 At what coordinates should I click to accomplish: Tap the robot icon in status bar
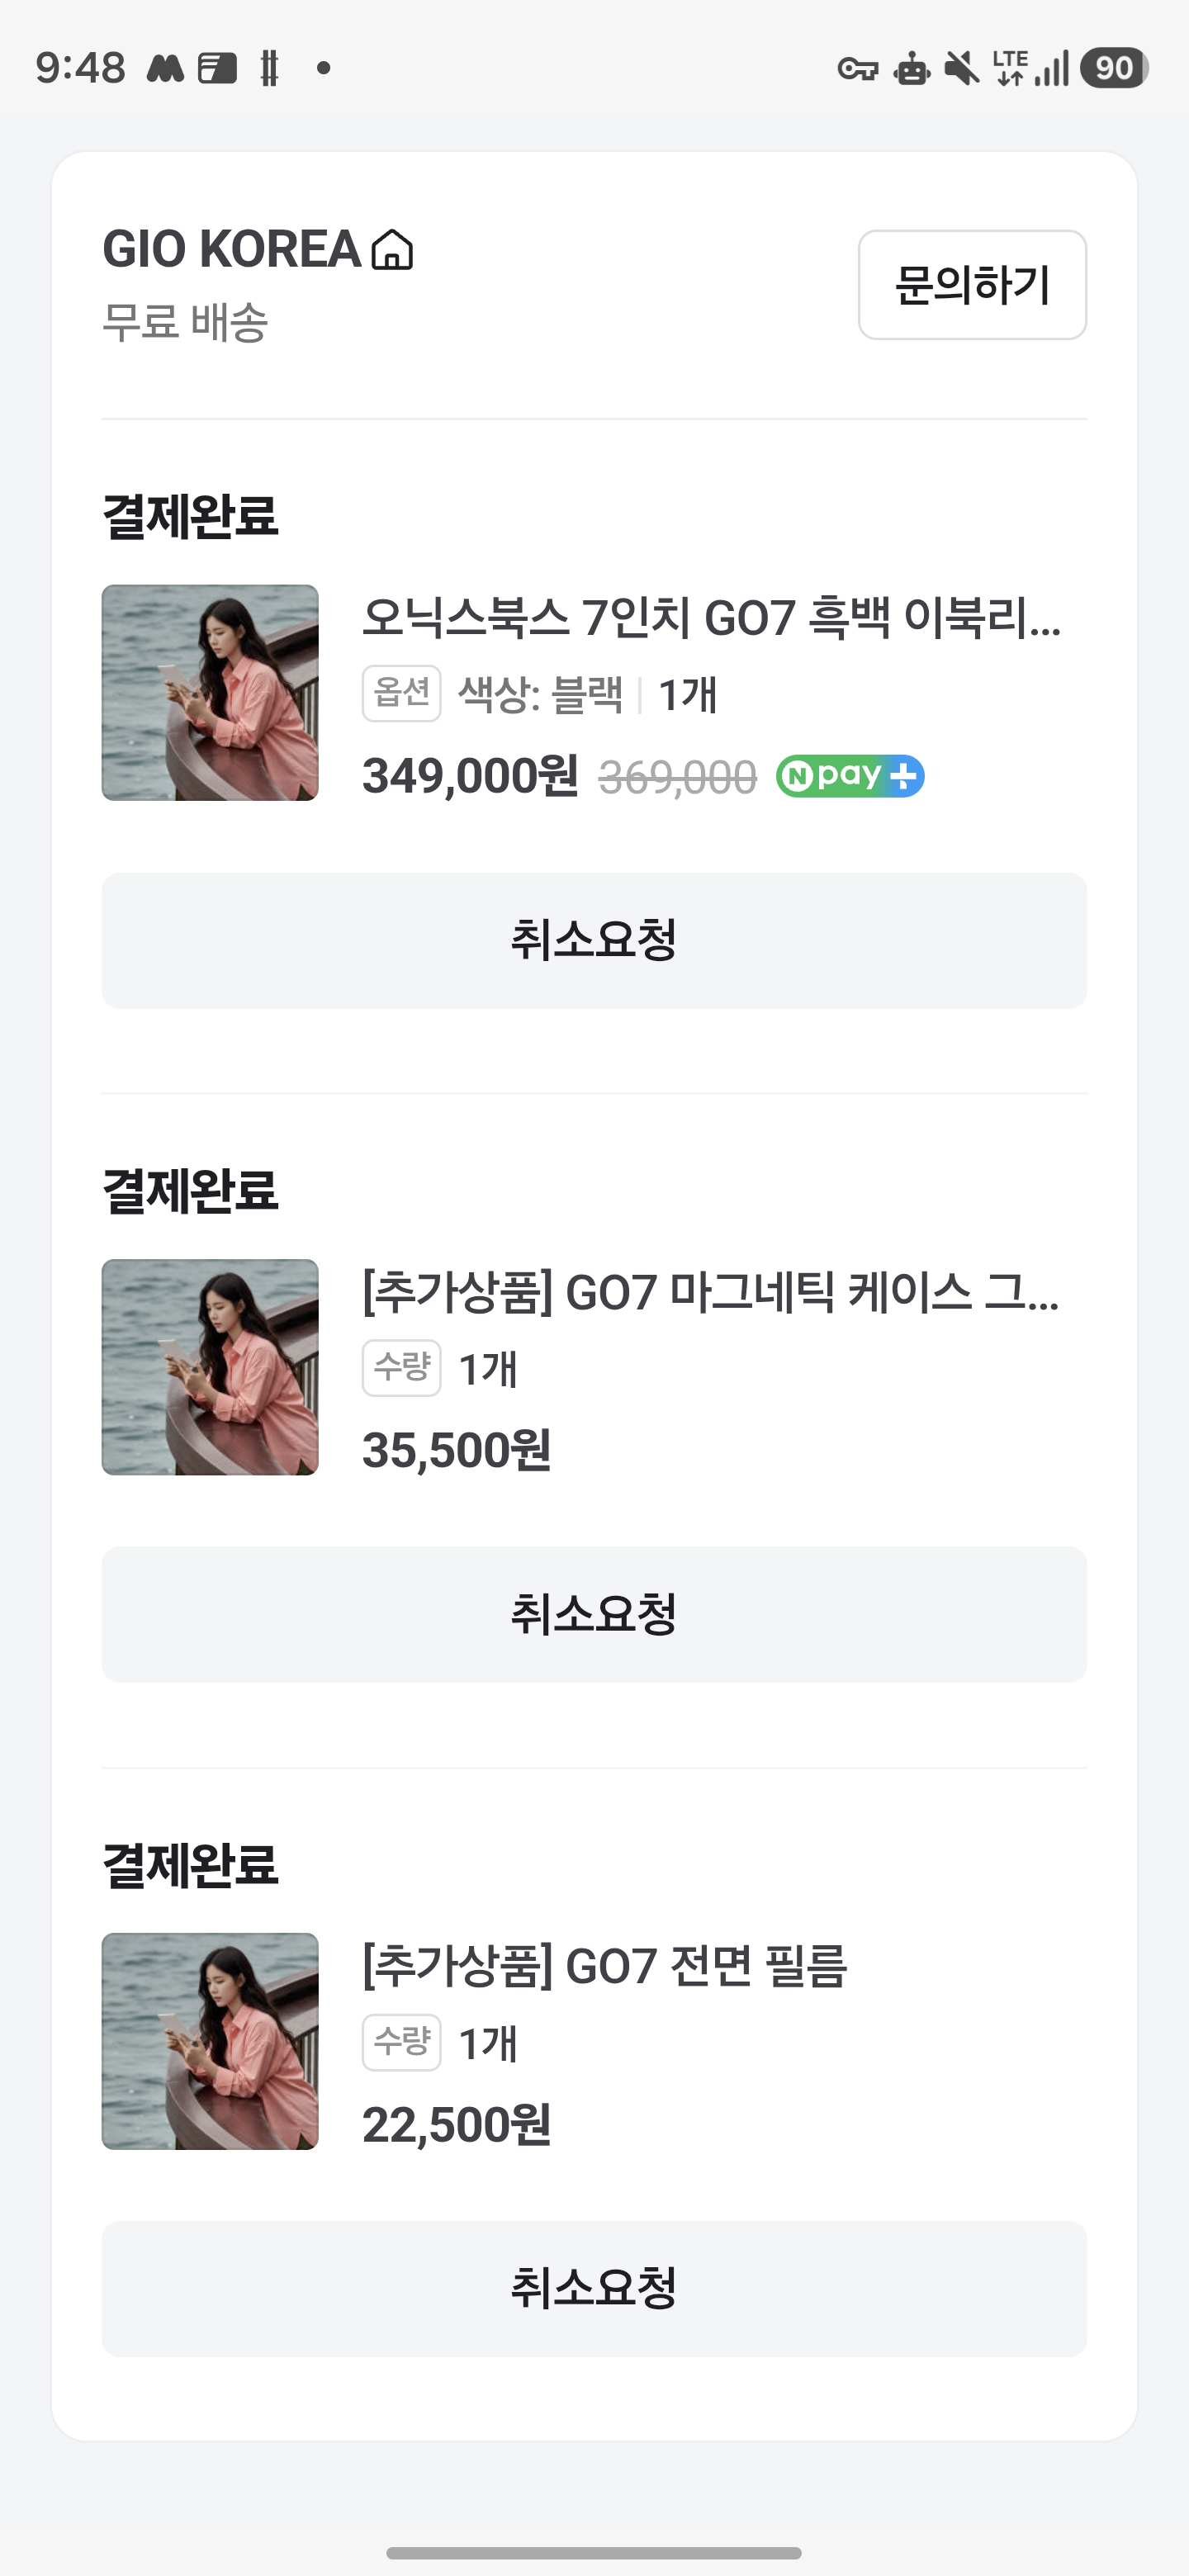pyautogui.click(x=911, y=69)
